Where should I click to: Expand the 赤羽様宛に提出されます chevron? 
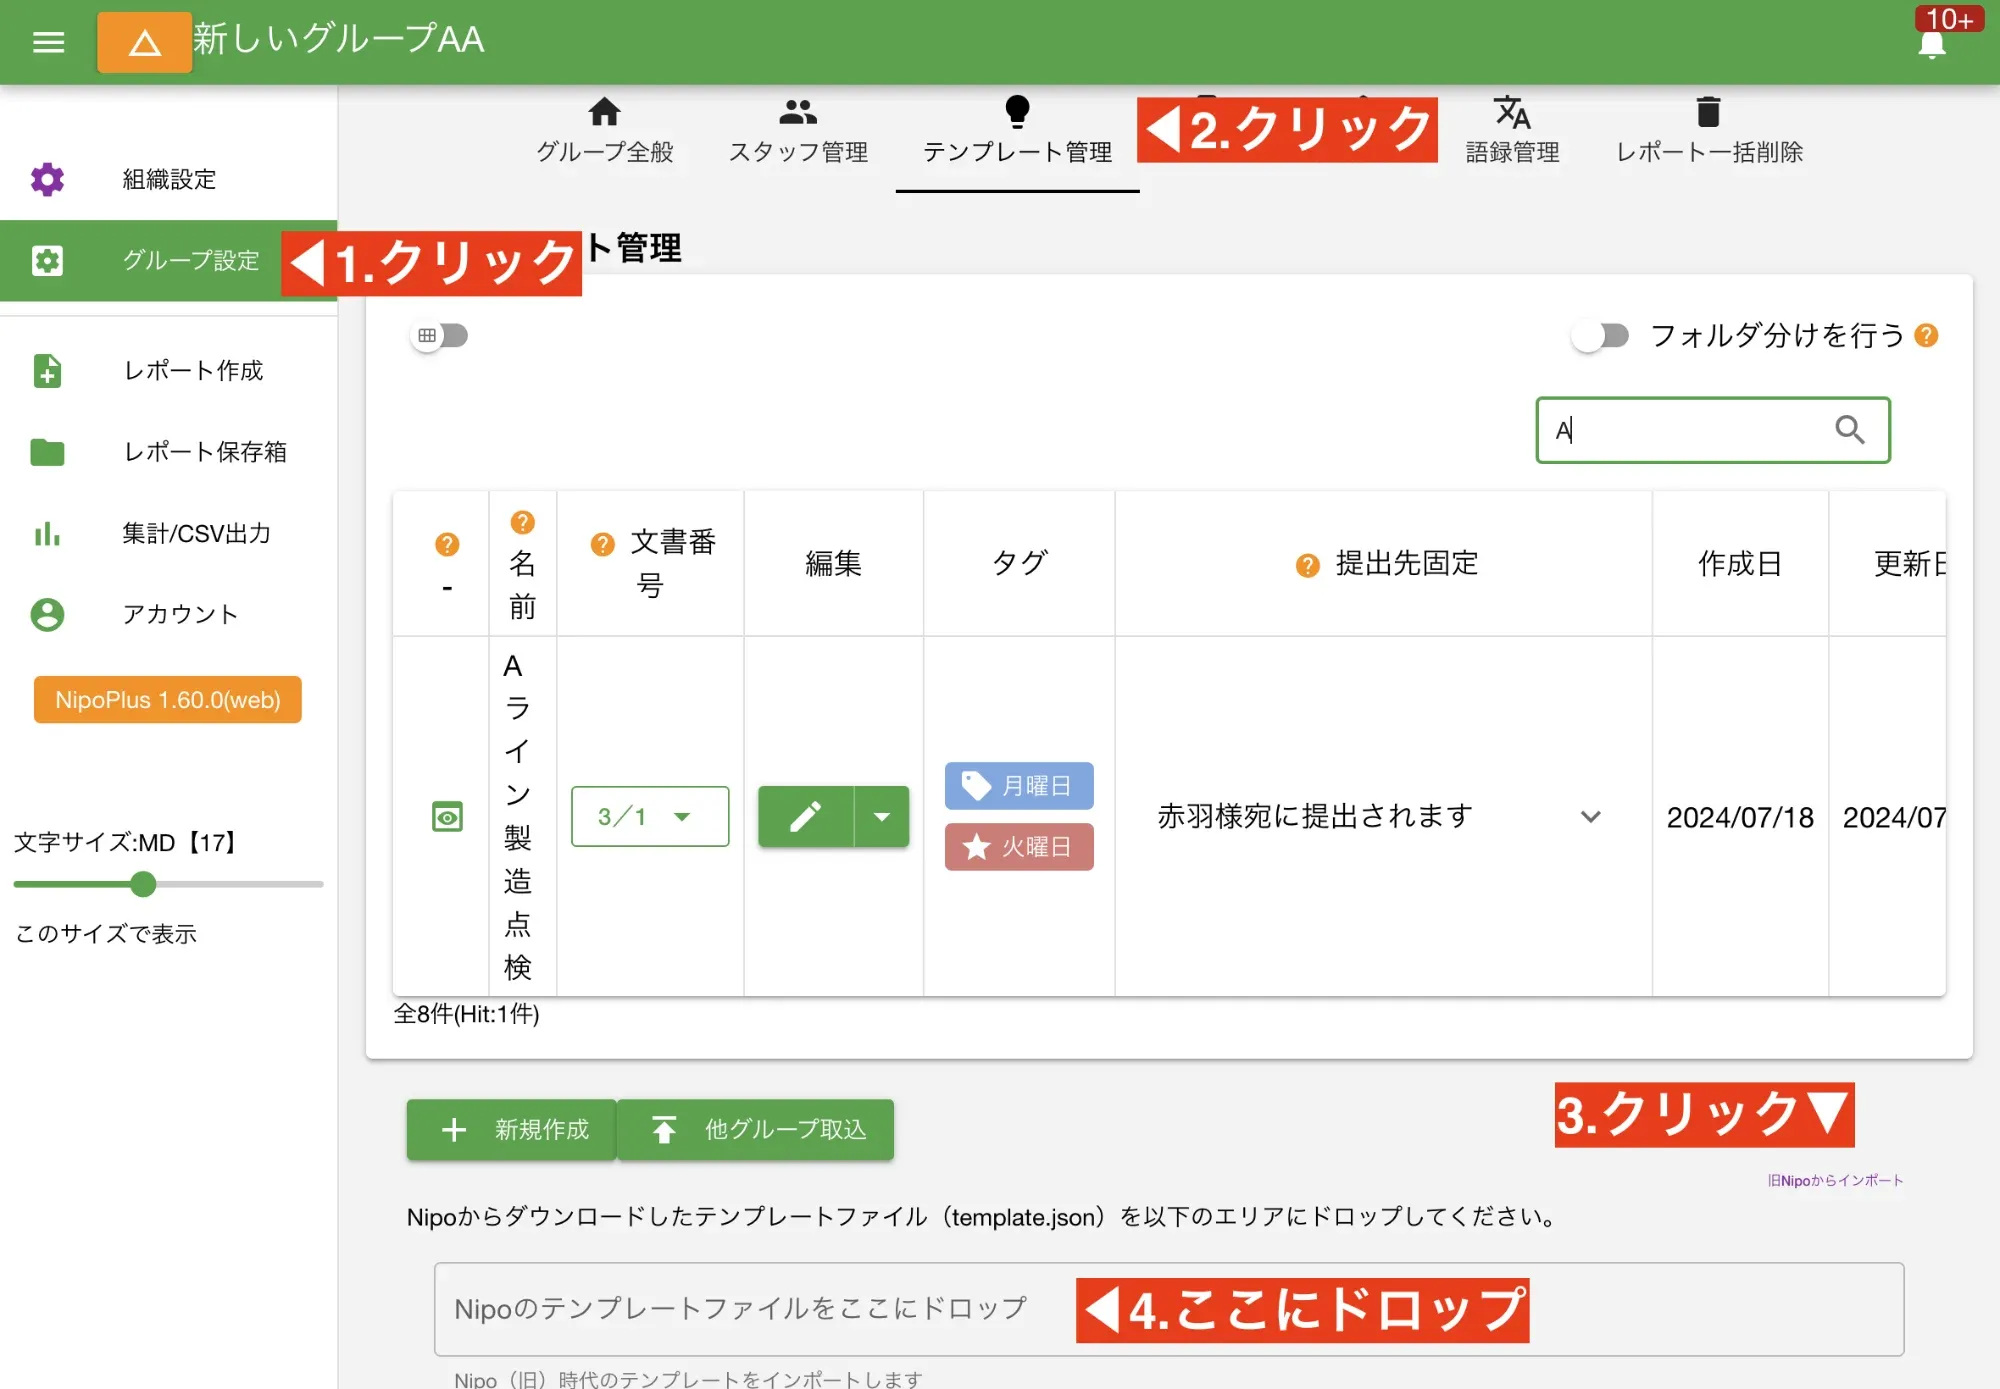[x=1592, y=817]
